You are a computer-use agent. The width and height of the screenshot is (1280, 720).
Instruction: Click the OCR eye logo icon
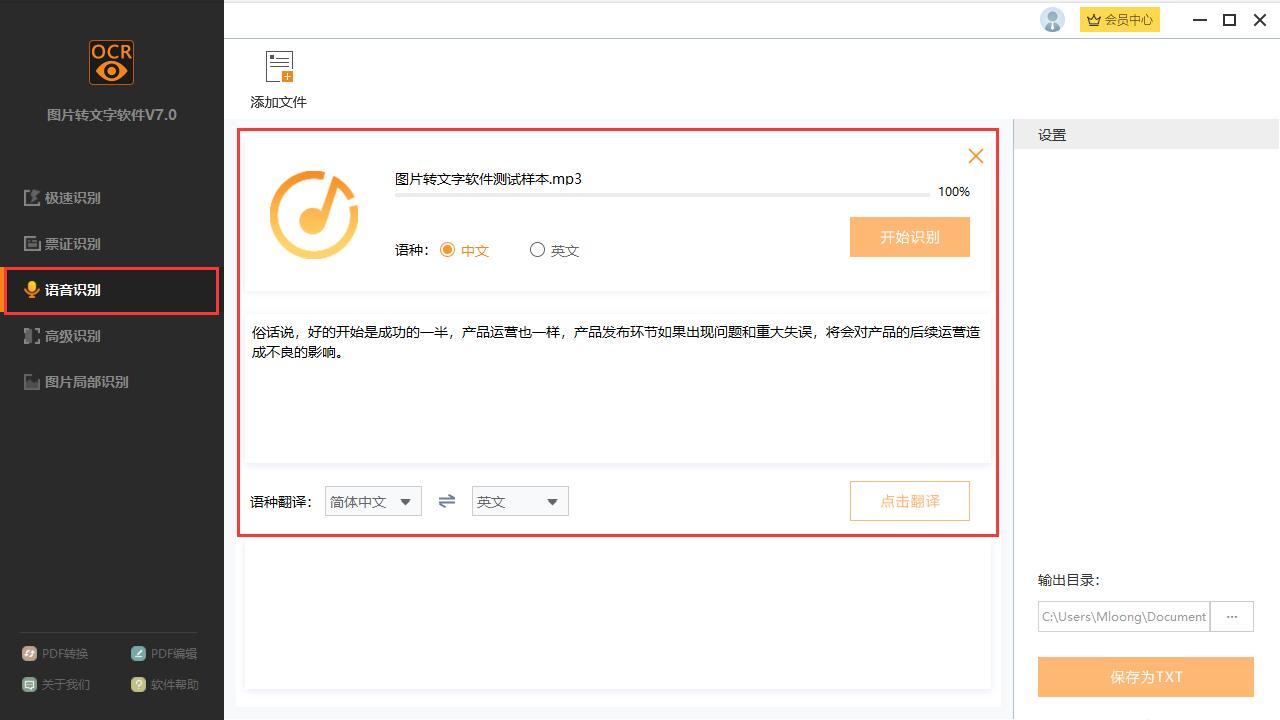click(111, 63)
